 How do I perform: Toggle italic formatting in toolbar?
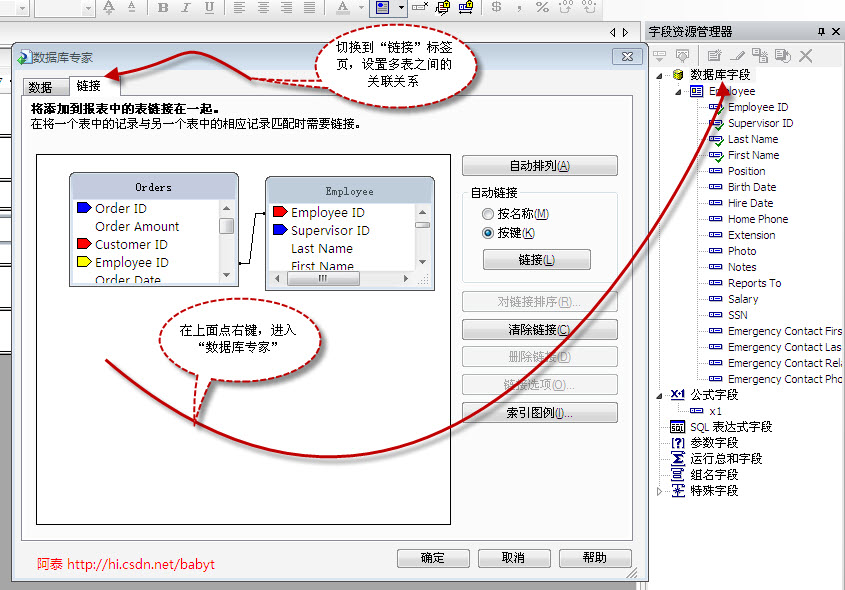click(186, 7)
